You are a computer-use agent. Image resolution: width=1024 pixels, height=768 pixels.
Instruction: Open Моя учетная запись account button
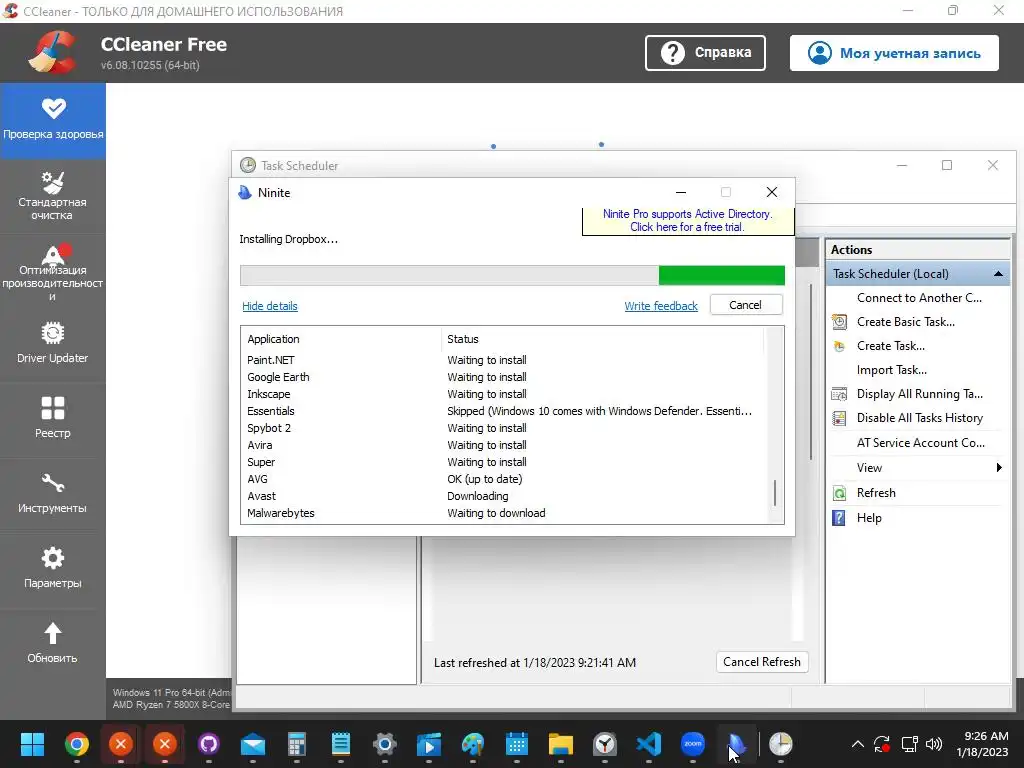coord(894,53)
